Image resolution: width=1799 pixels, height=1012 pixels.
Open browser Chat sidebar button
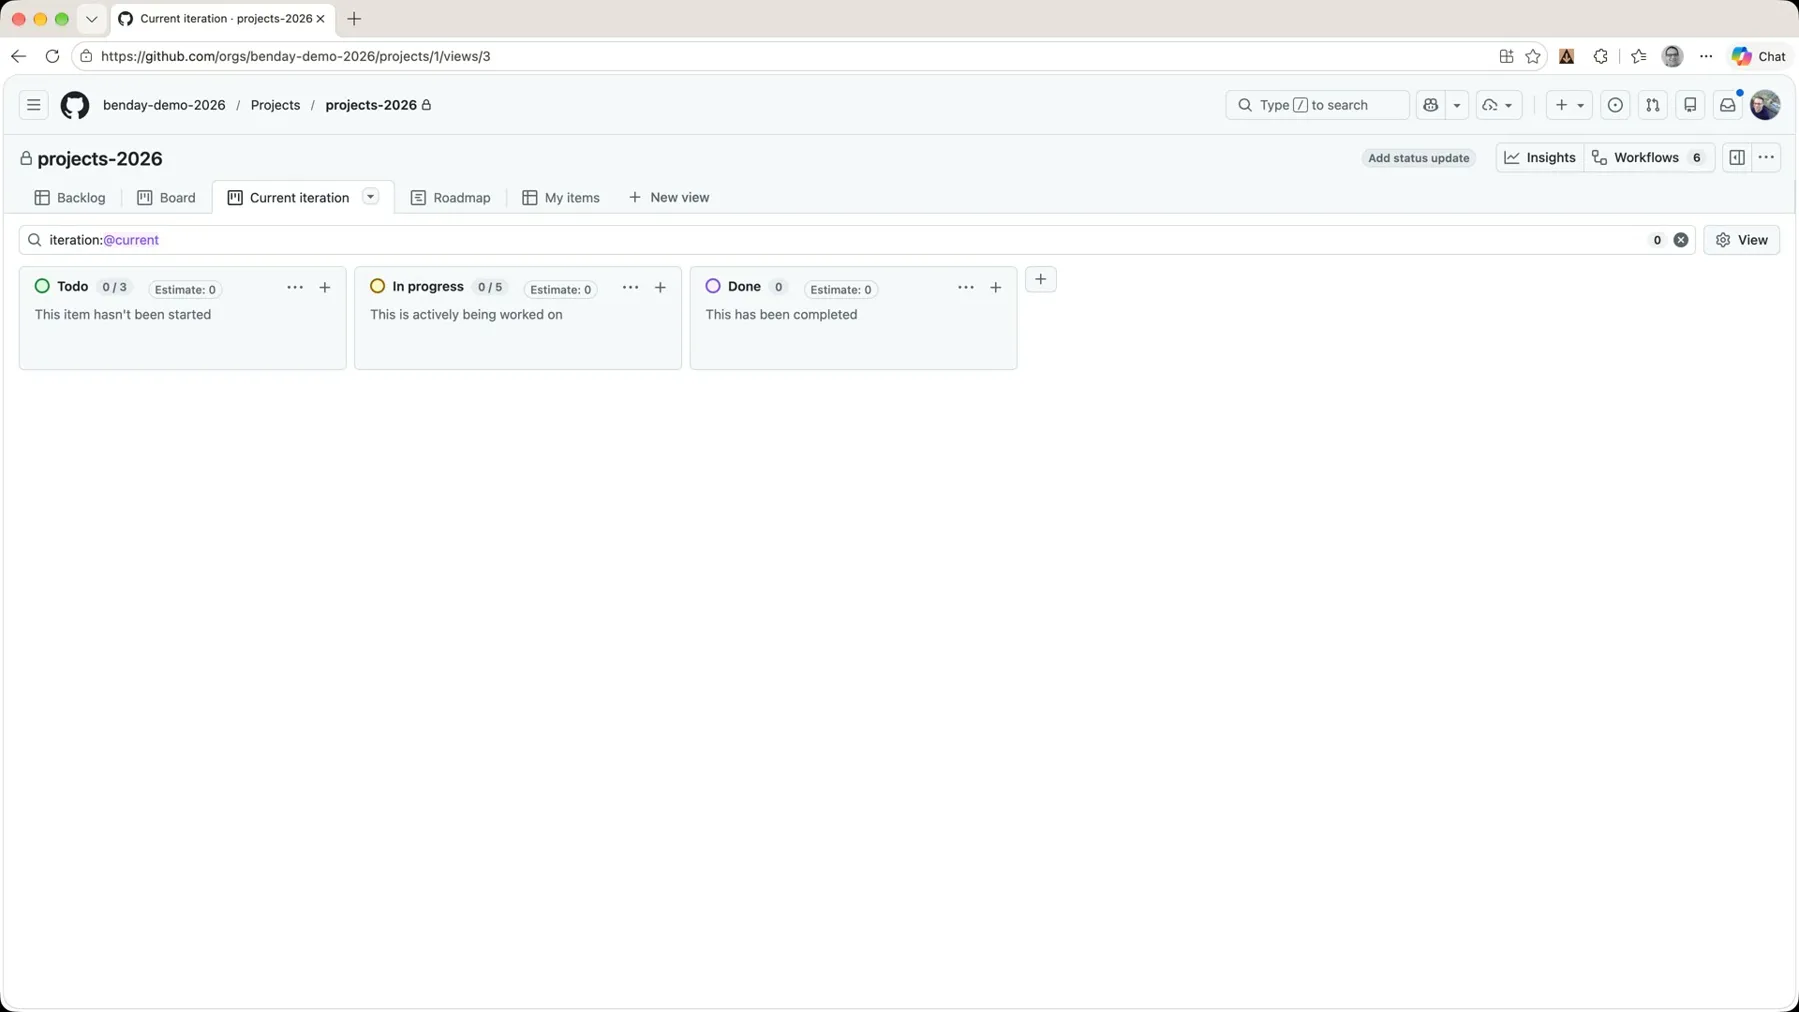click(x=1759, y=56)
